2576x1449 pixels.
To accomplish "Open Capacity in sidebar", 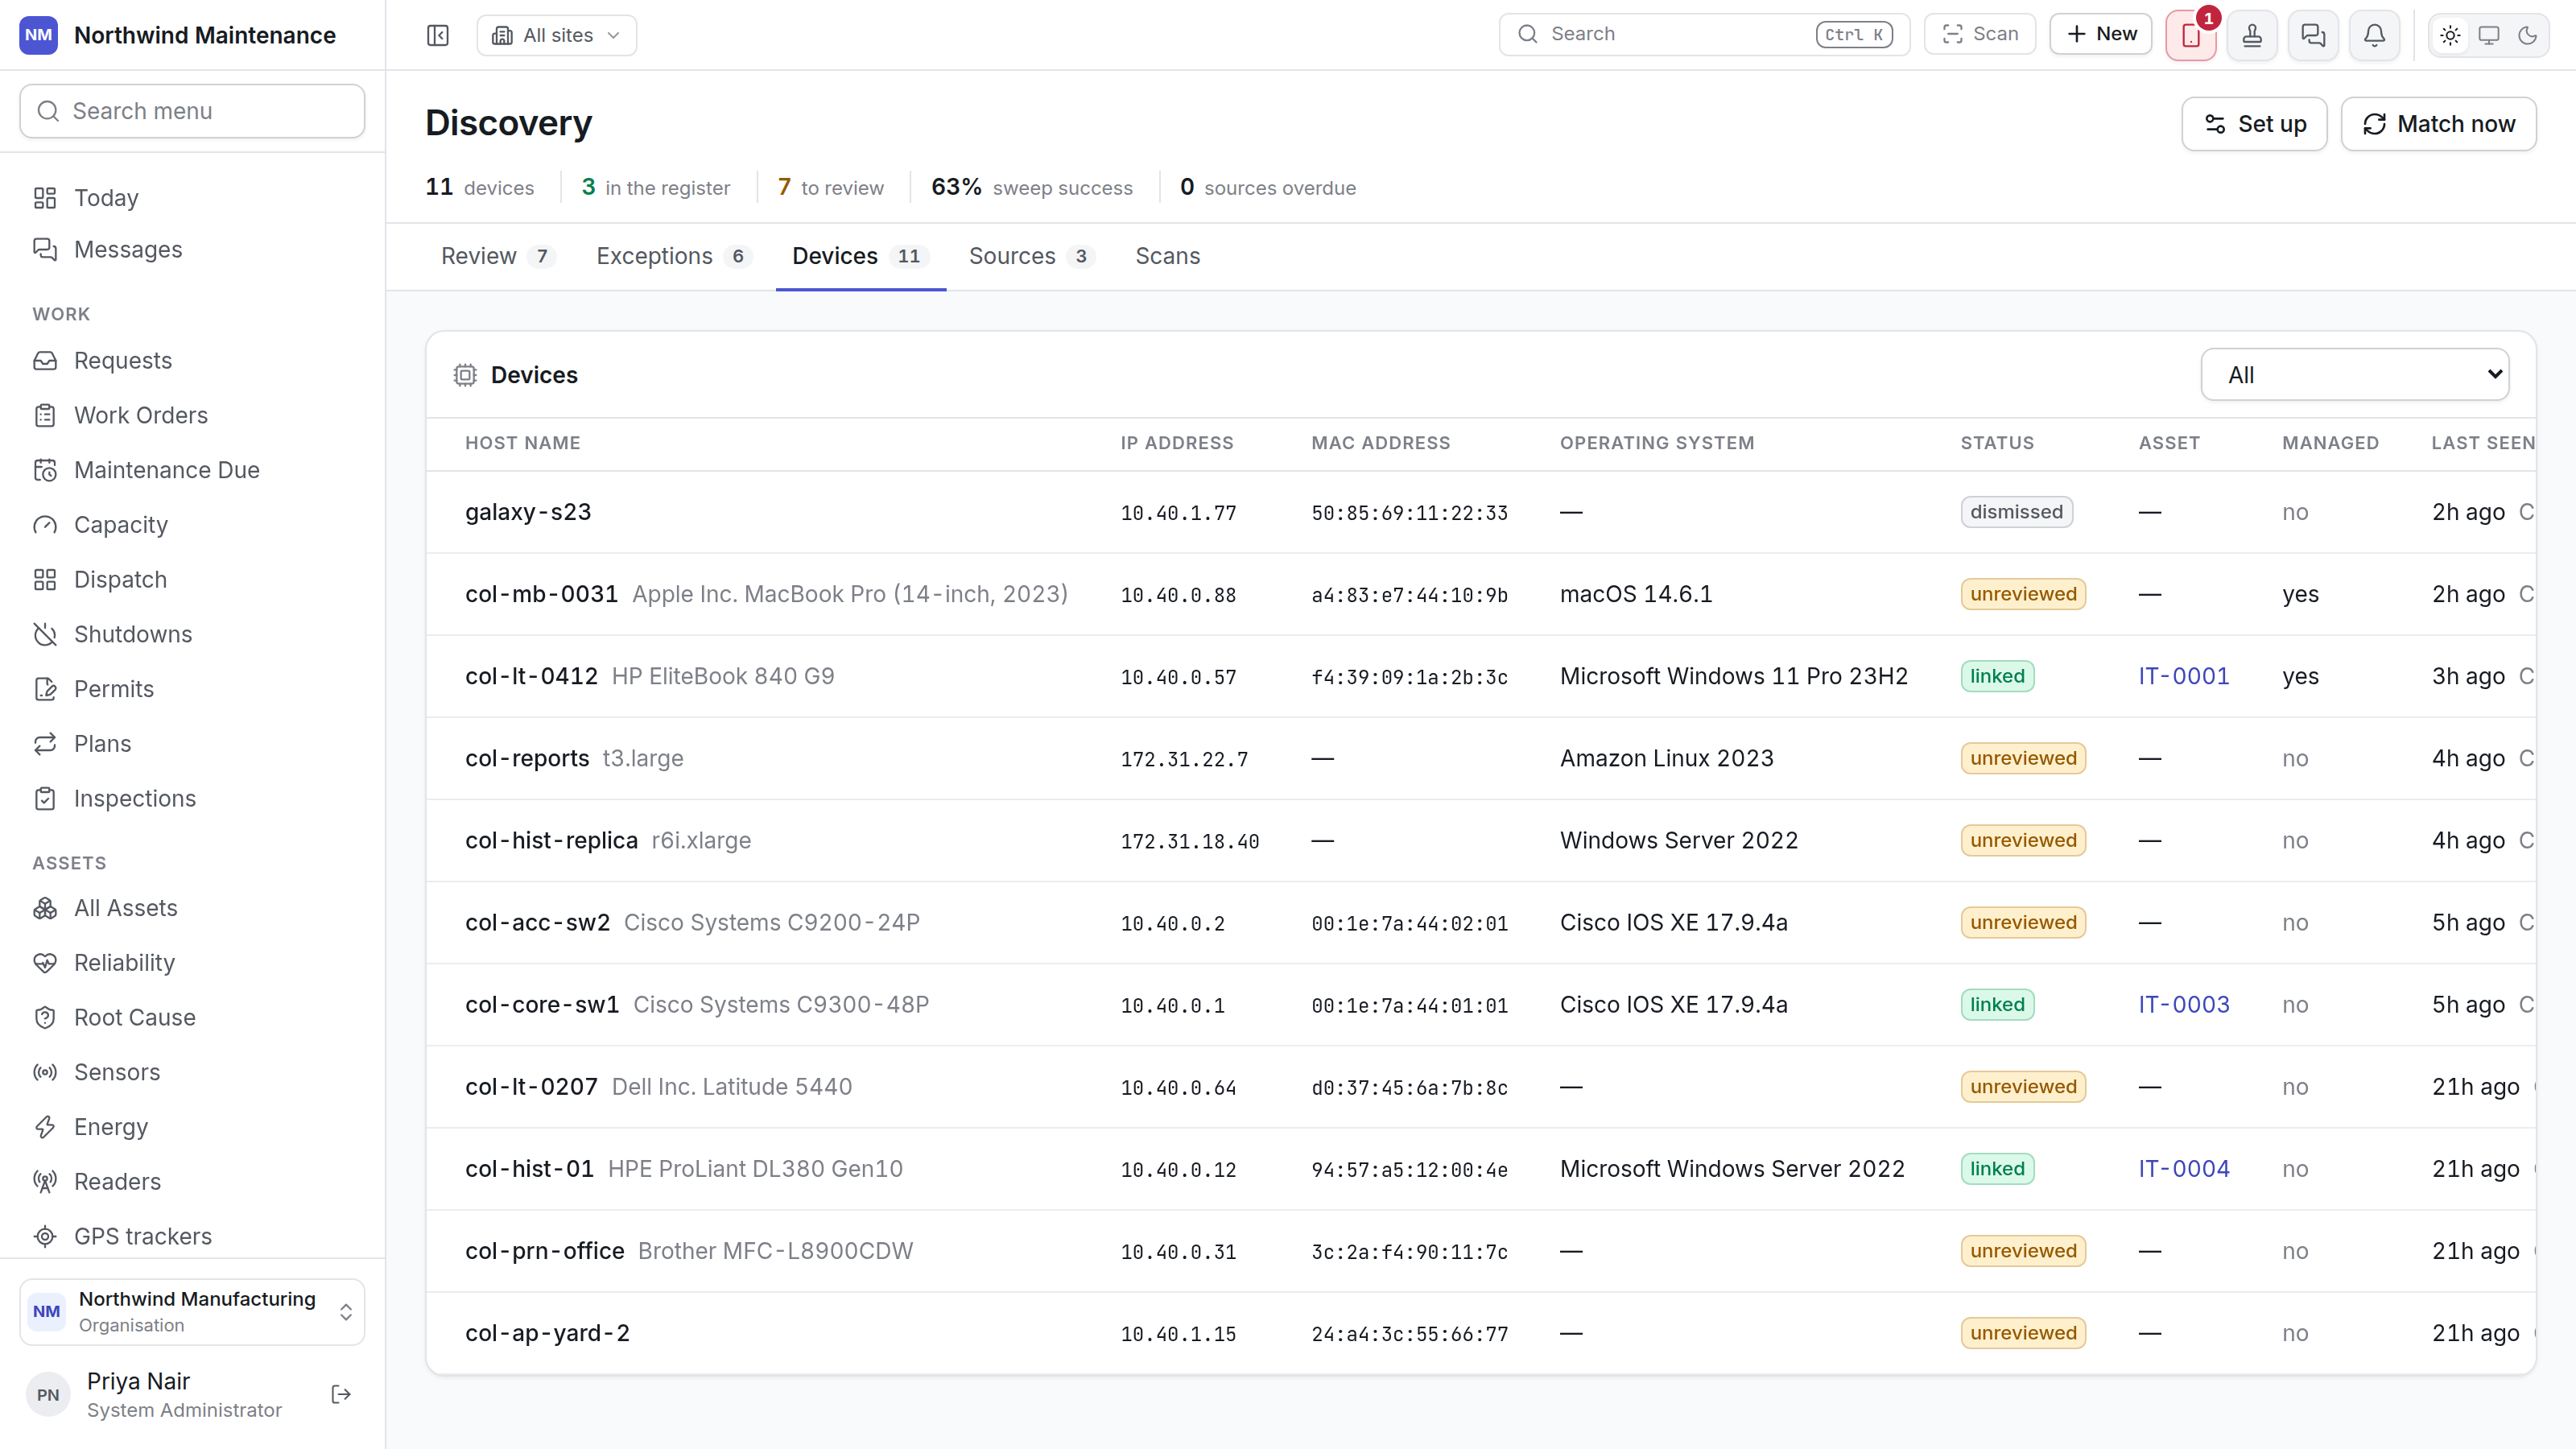I will click(x=192, y=525).
